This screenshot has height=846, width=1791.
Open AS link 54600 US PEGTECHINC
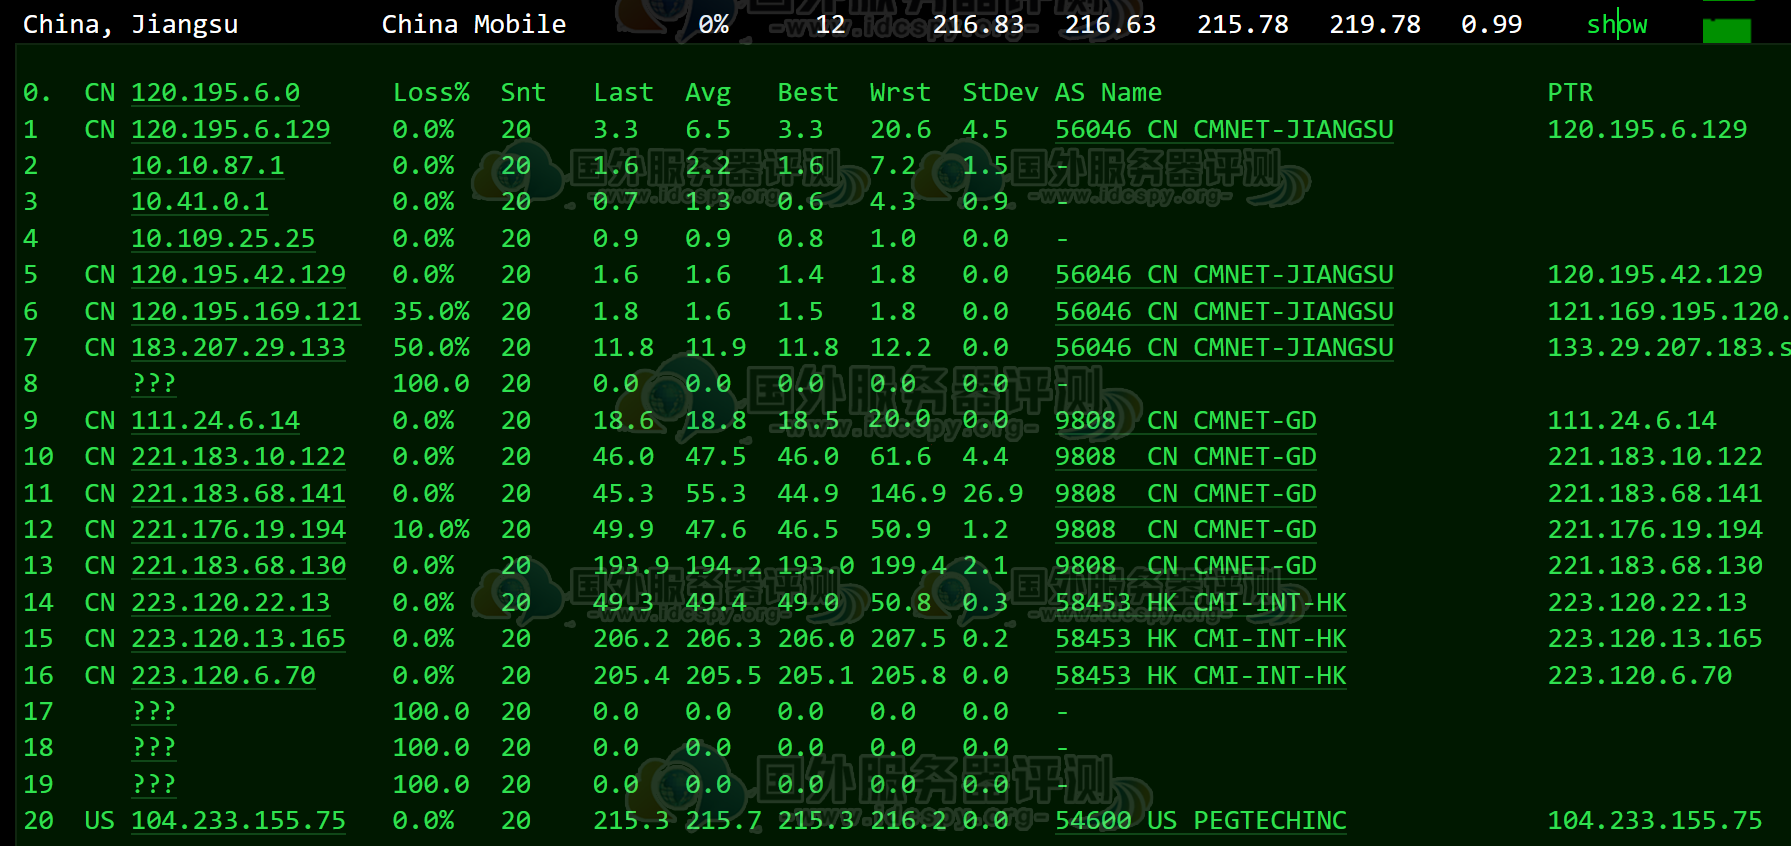tap(1201, 821)
